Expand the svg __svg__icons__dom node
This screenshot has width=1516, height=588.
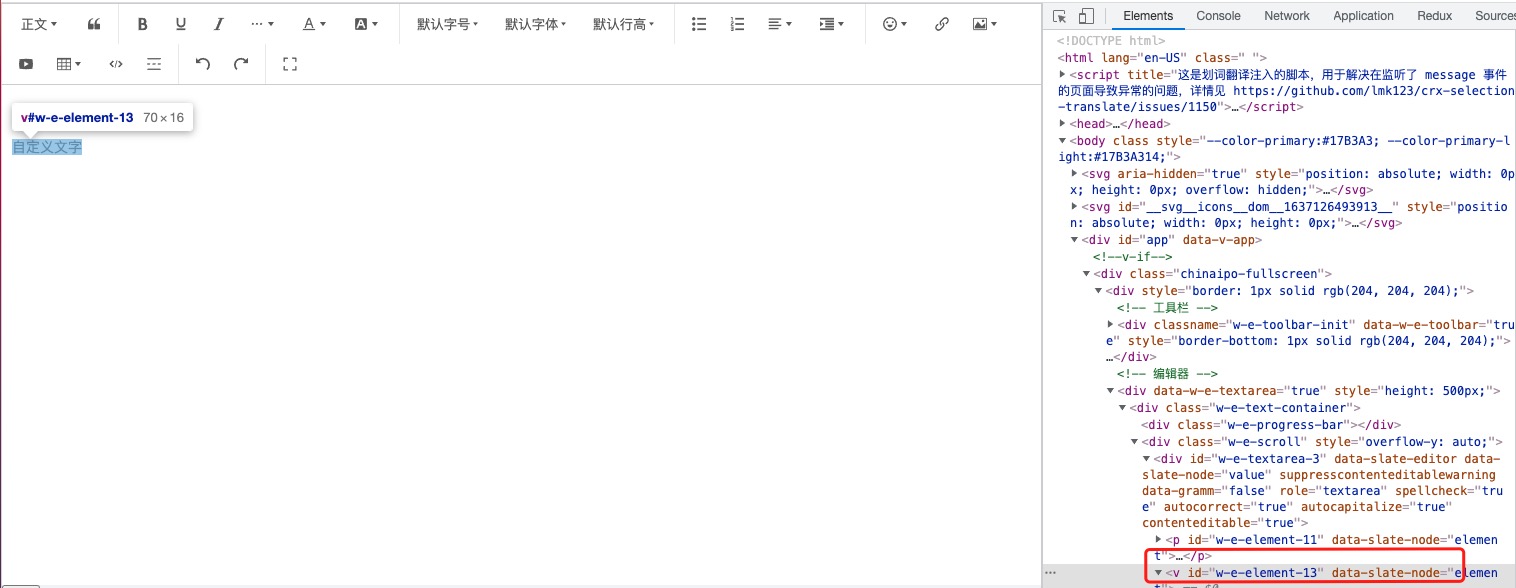click(x=1075, y=207)
